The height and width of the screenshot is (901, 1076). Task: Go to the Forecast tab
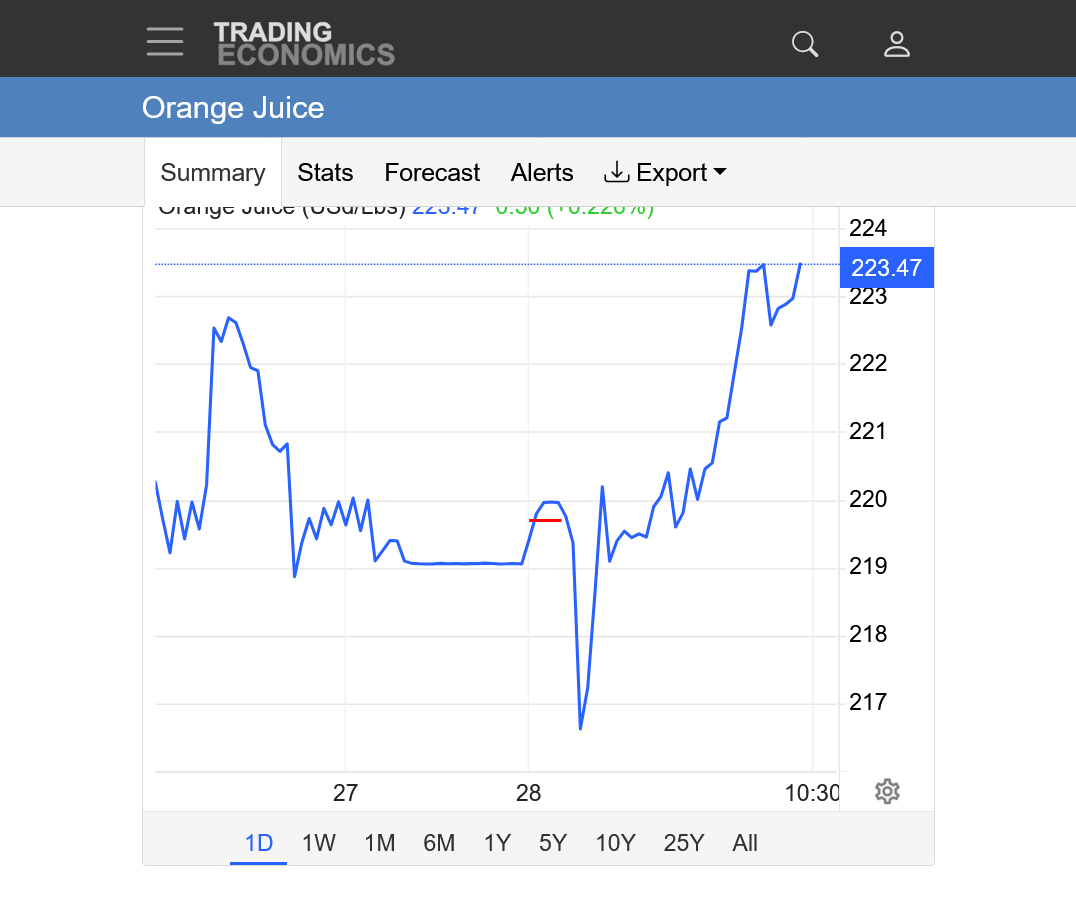[432, 173]
